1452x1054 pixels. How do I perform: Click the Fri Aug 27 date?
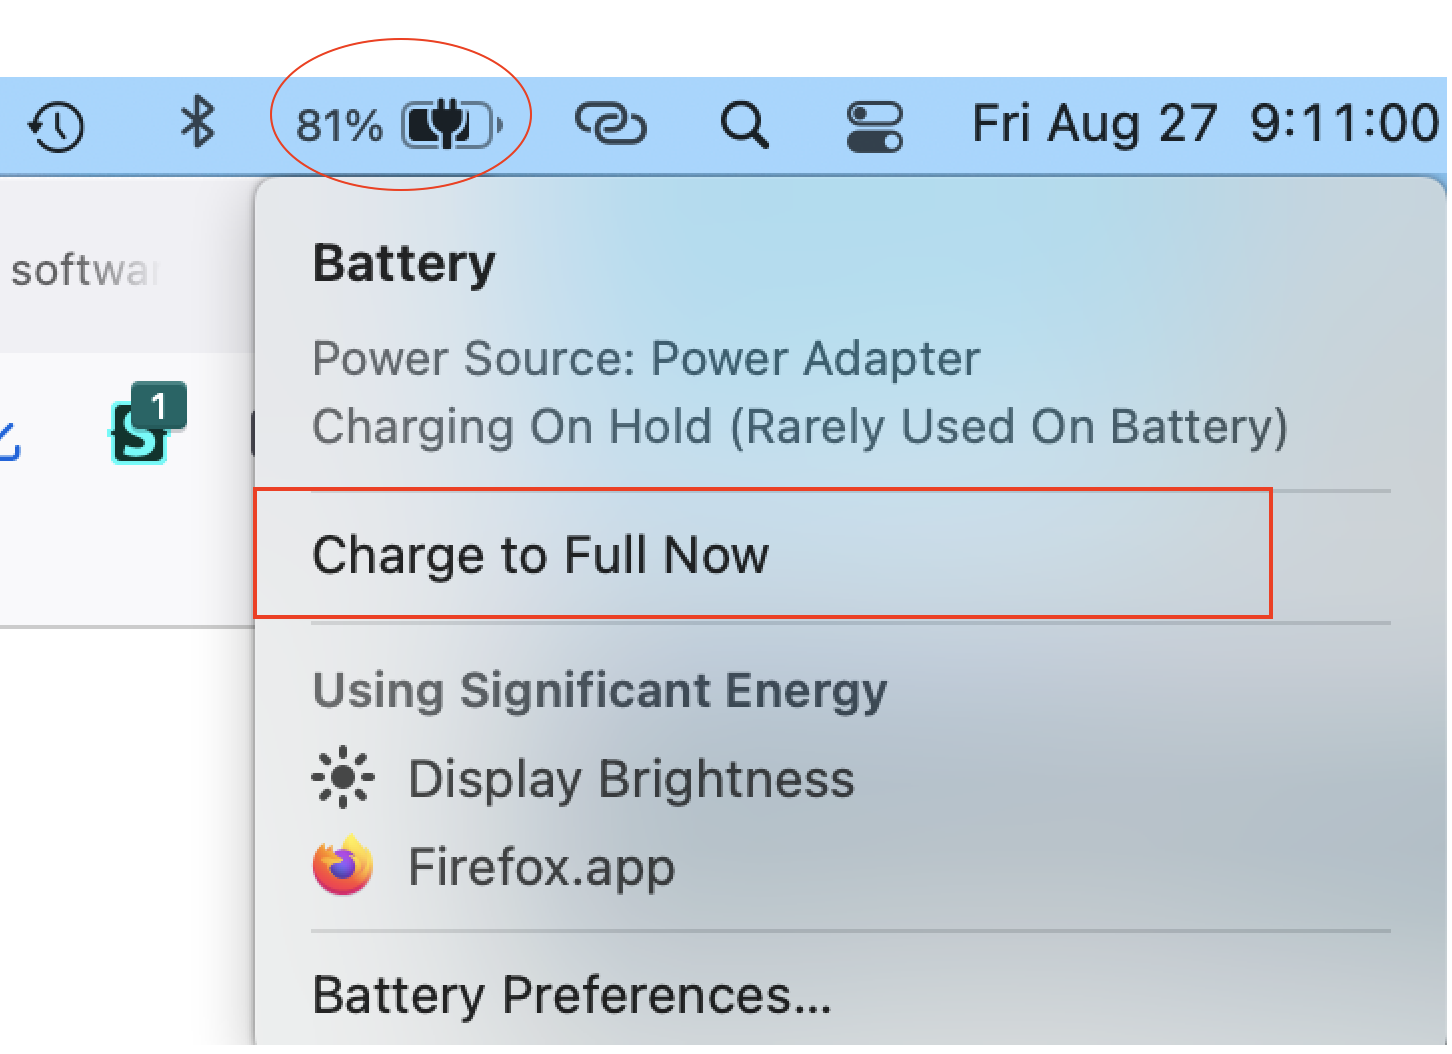(x=1094, y=125)
